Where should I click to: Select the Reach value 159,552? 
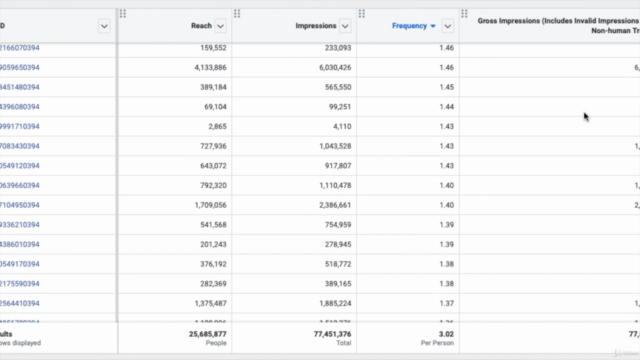pos(213,48)
